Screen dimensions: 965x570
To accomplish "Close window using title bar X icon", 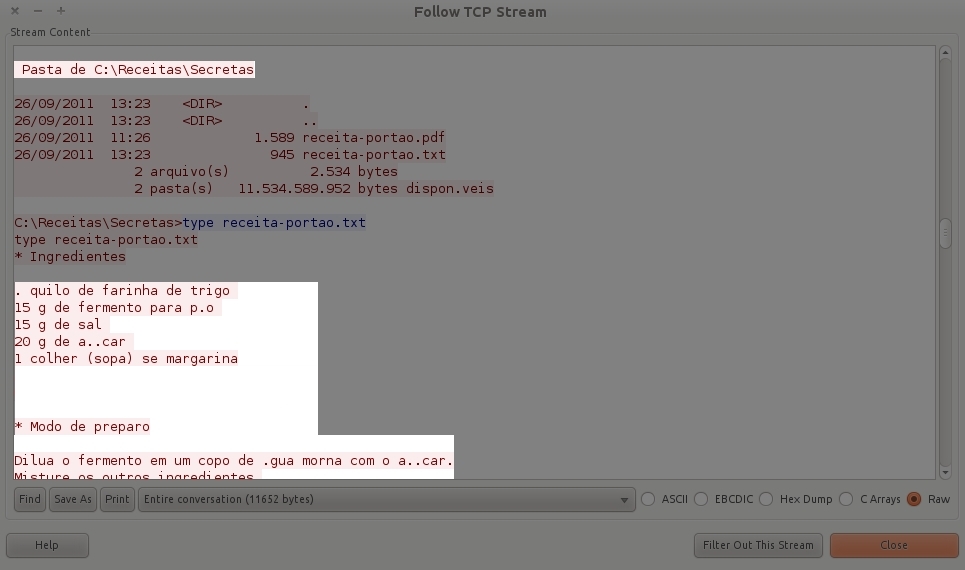I will 15,11.
